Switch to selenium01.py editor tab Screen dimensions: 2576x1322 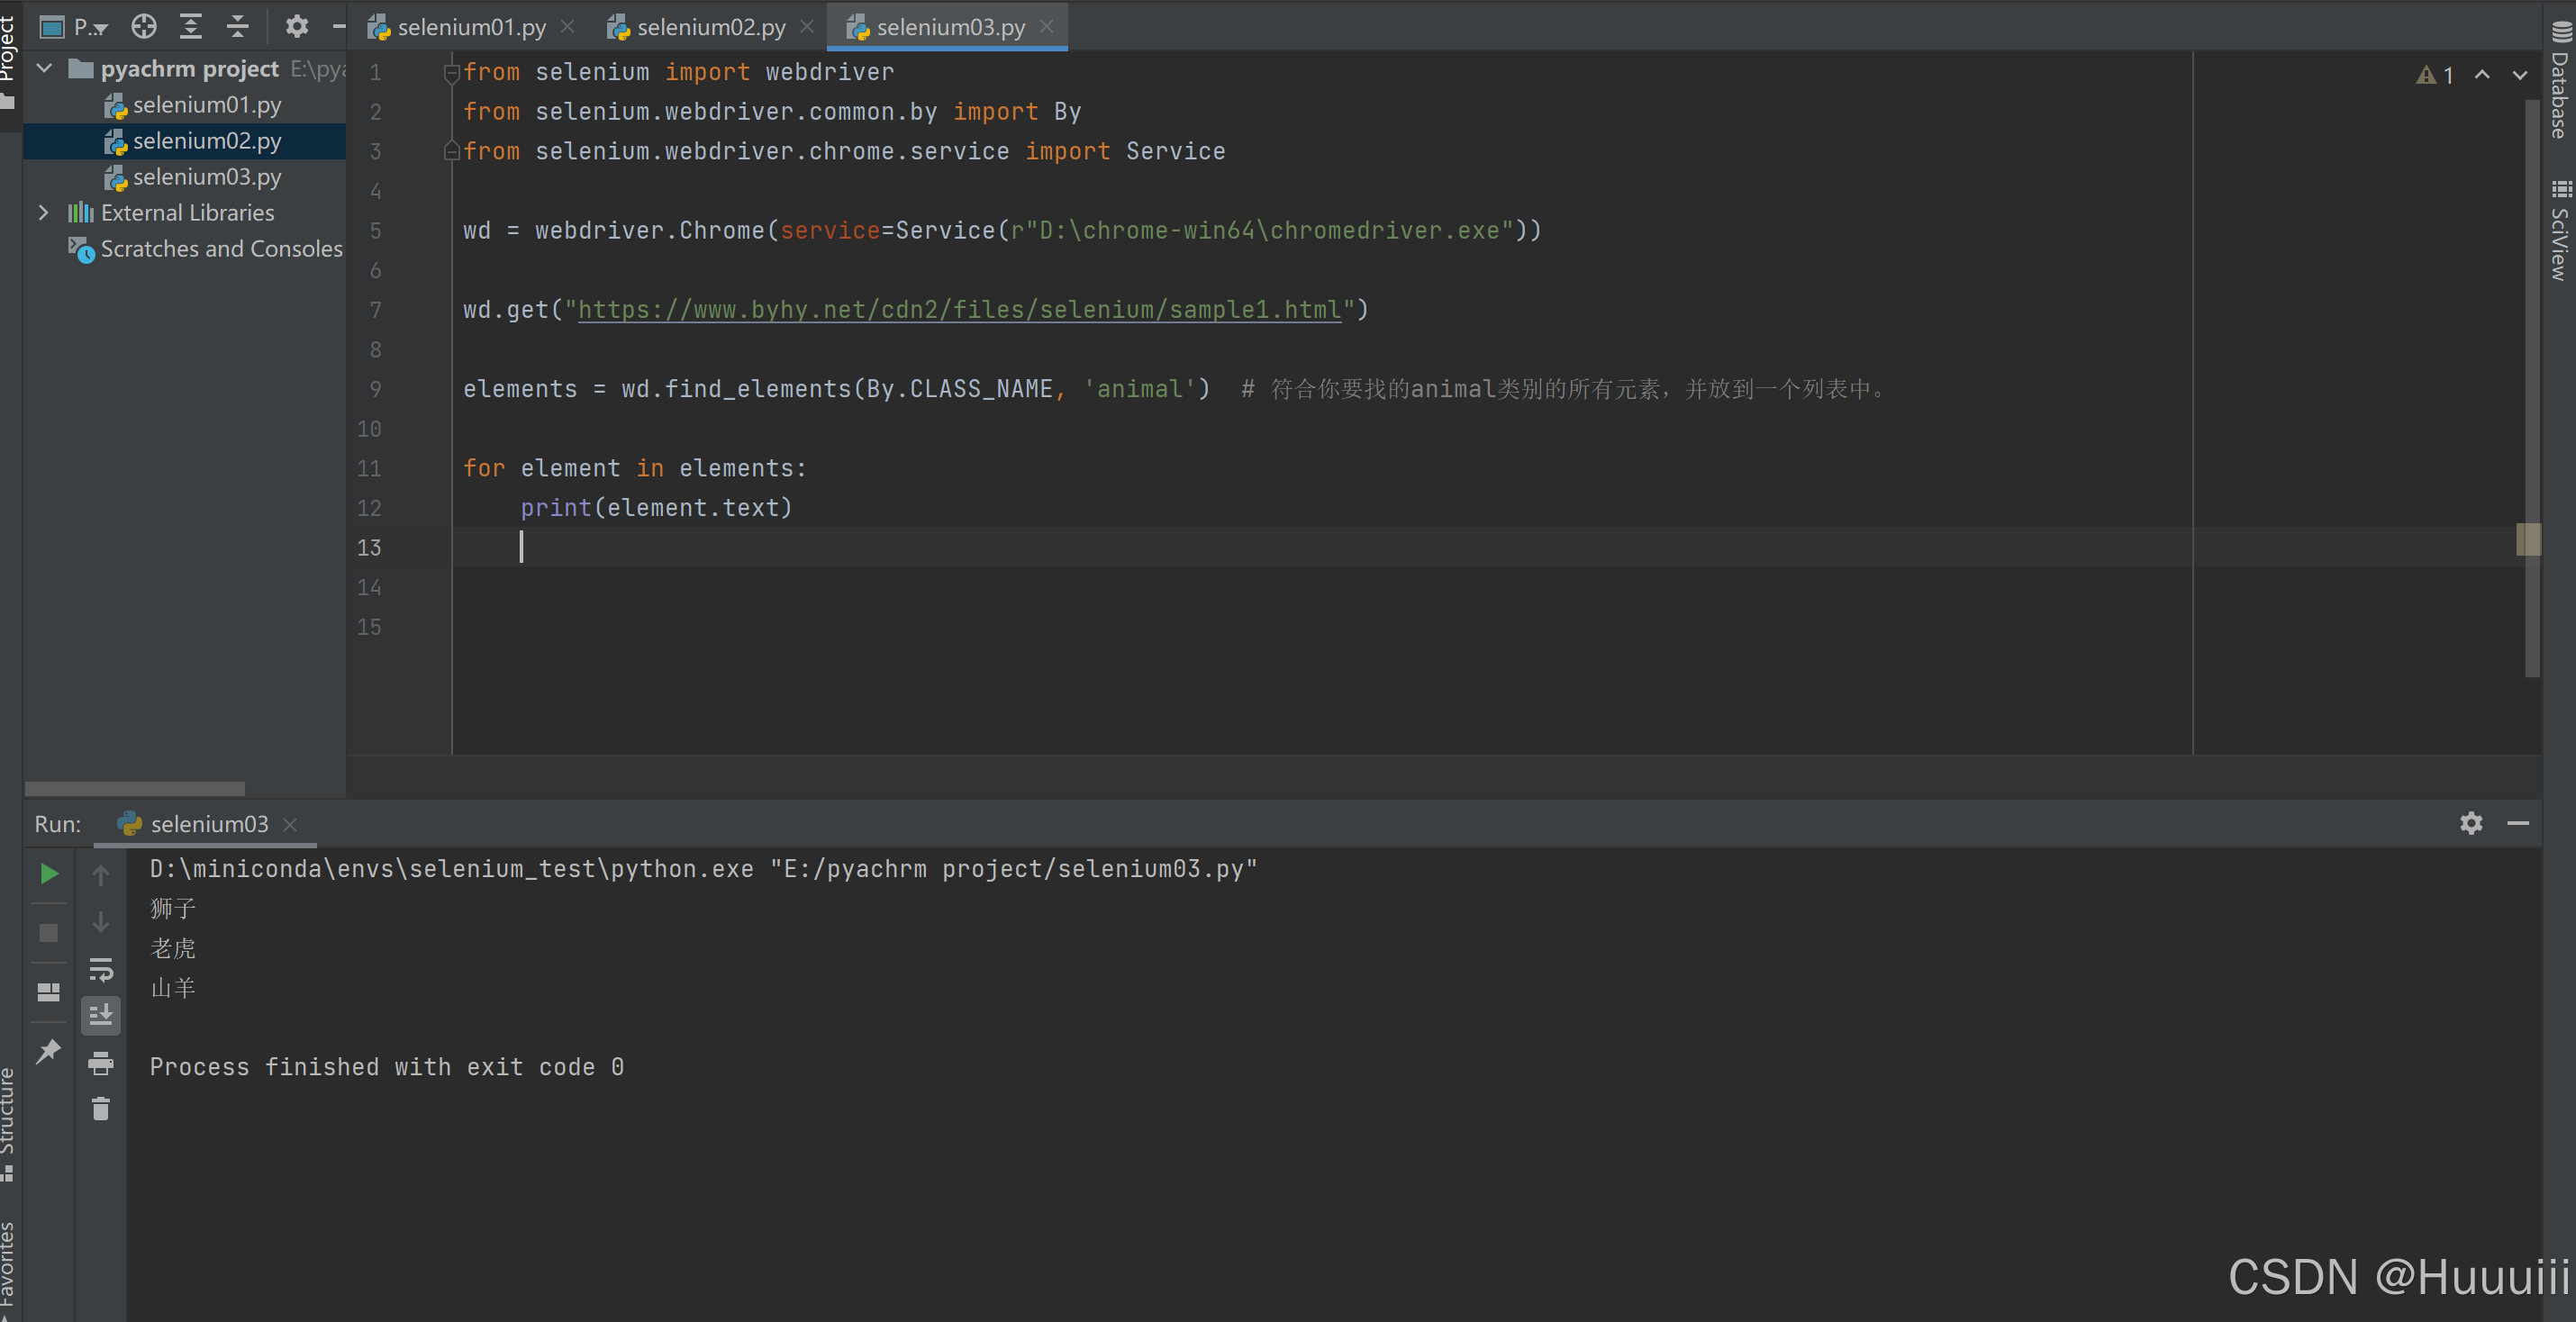(x=470, y=27)
